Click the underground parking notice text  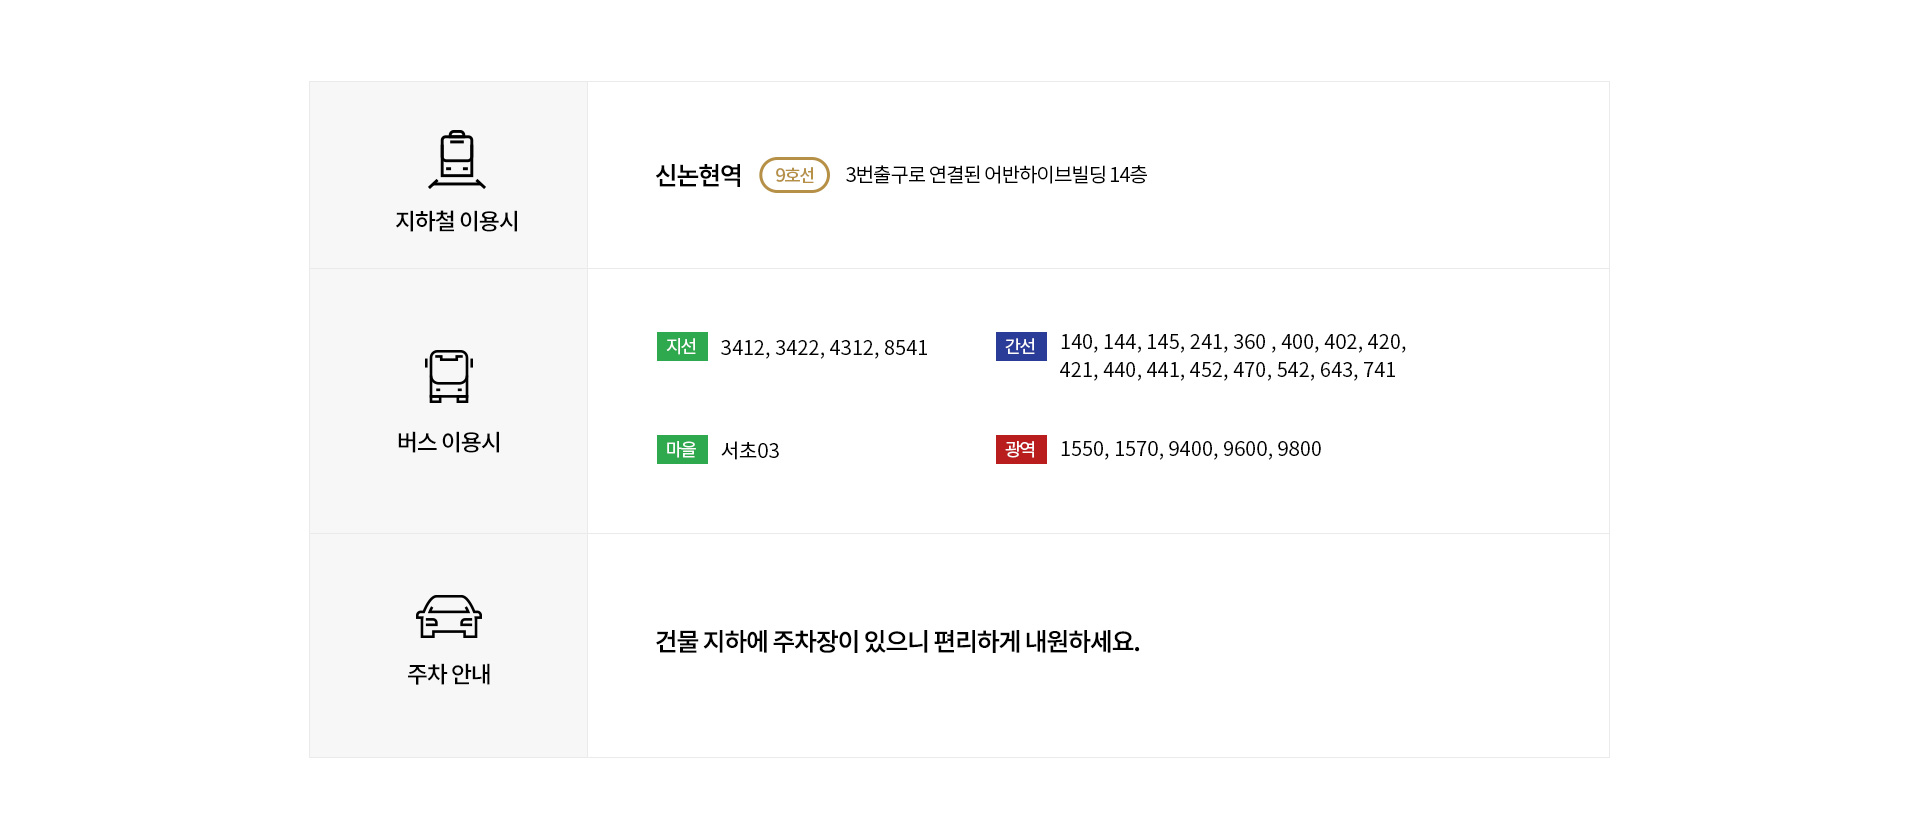click(x=898, y=641)
